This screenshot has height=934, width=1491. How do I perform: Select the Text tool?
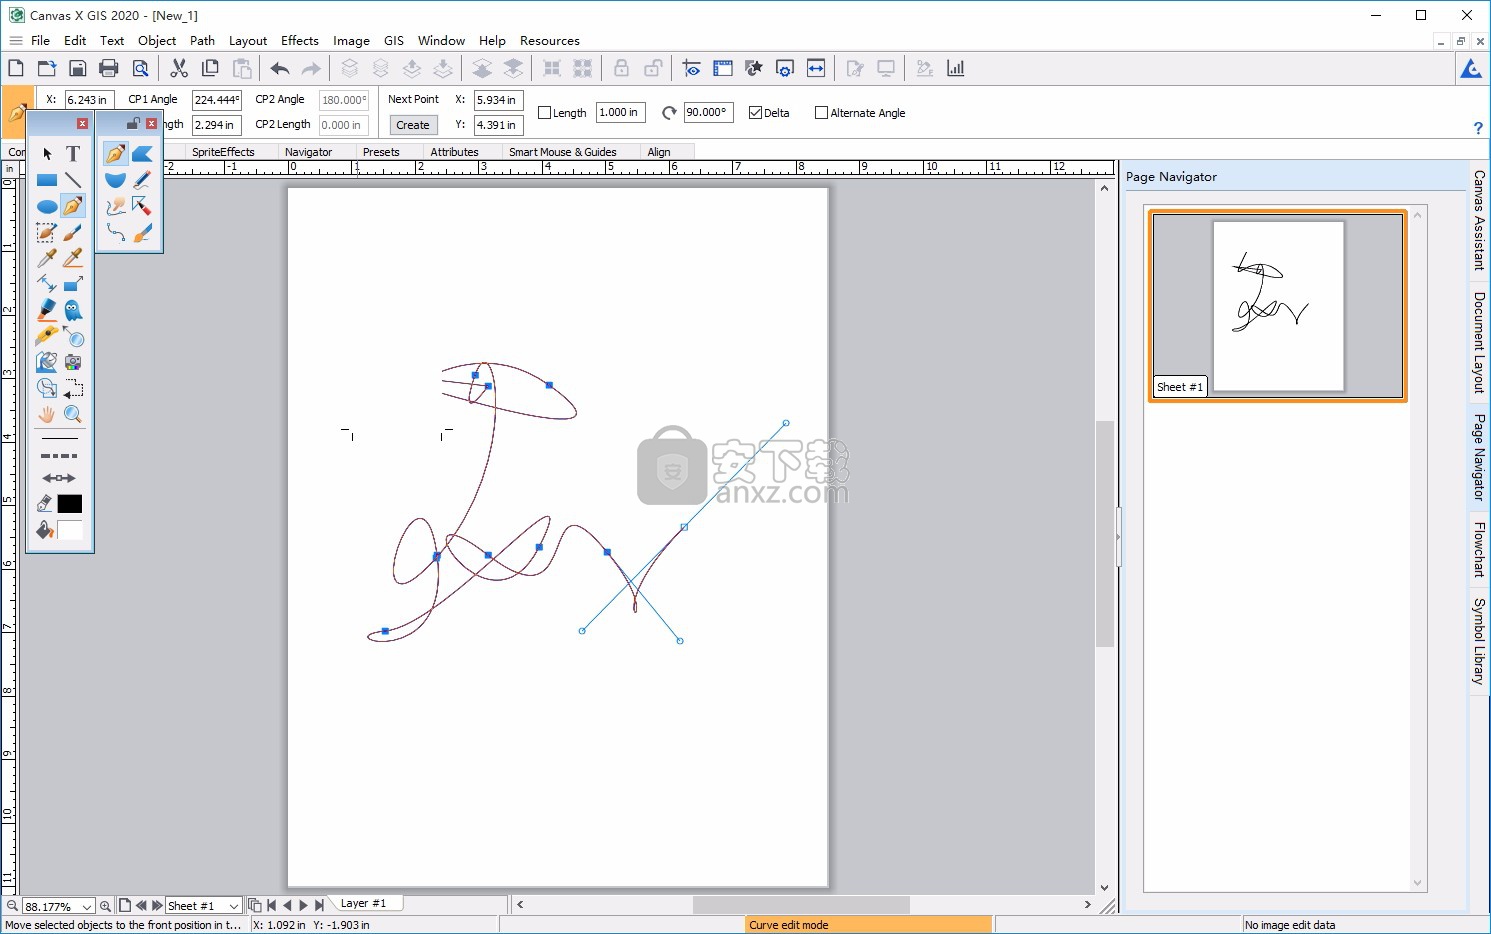[x=73, y=154]
